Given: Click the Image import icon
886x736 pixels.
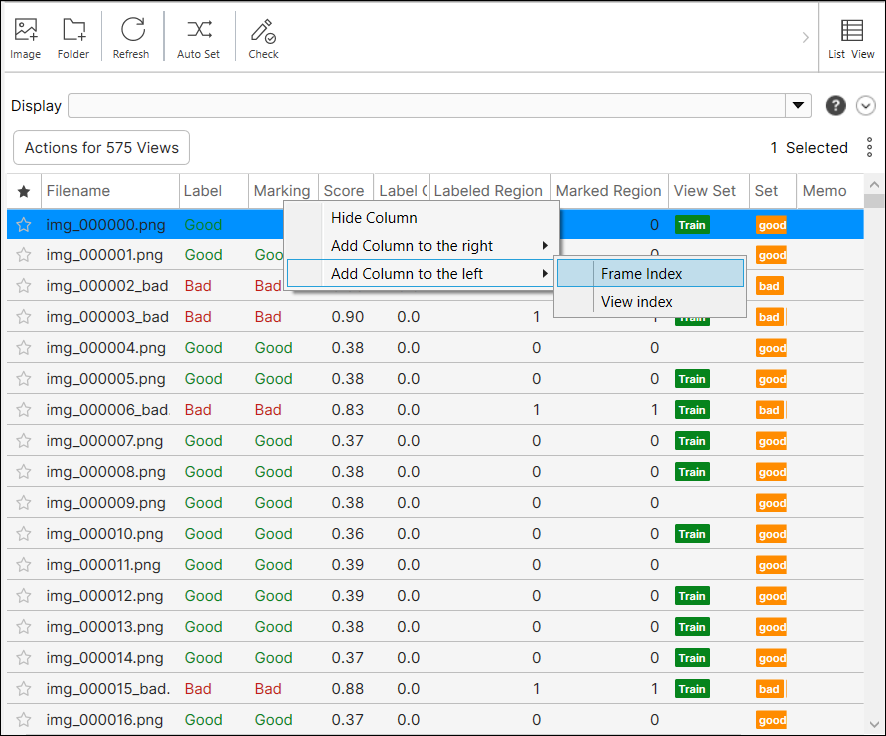Looking at the screenshot, I should point(26,31).
